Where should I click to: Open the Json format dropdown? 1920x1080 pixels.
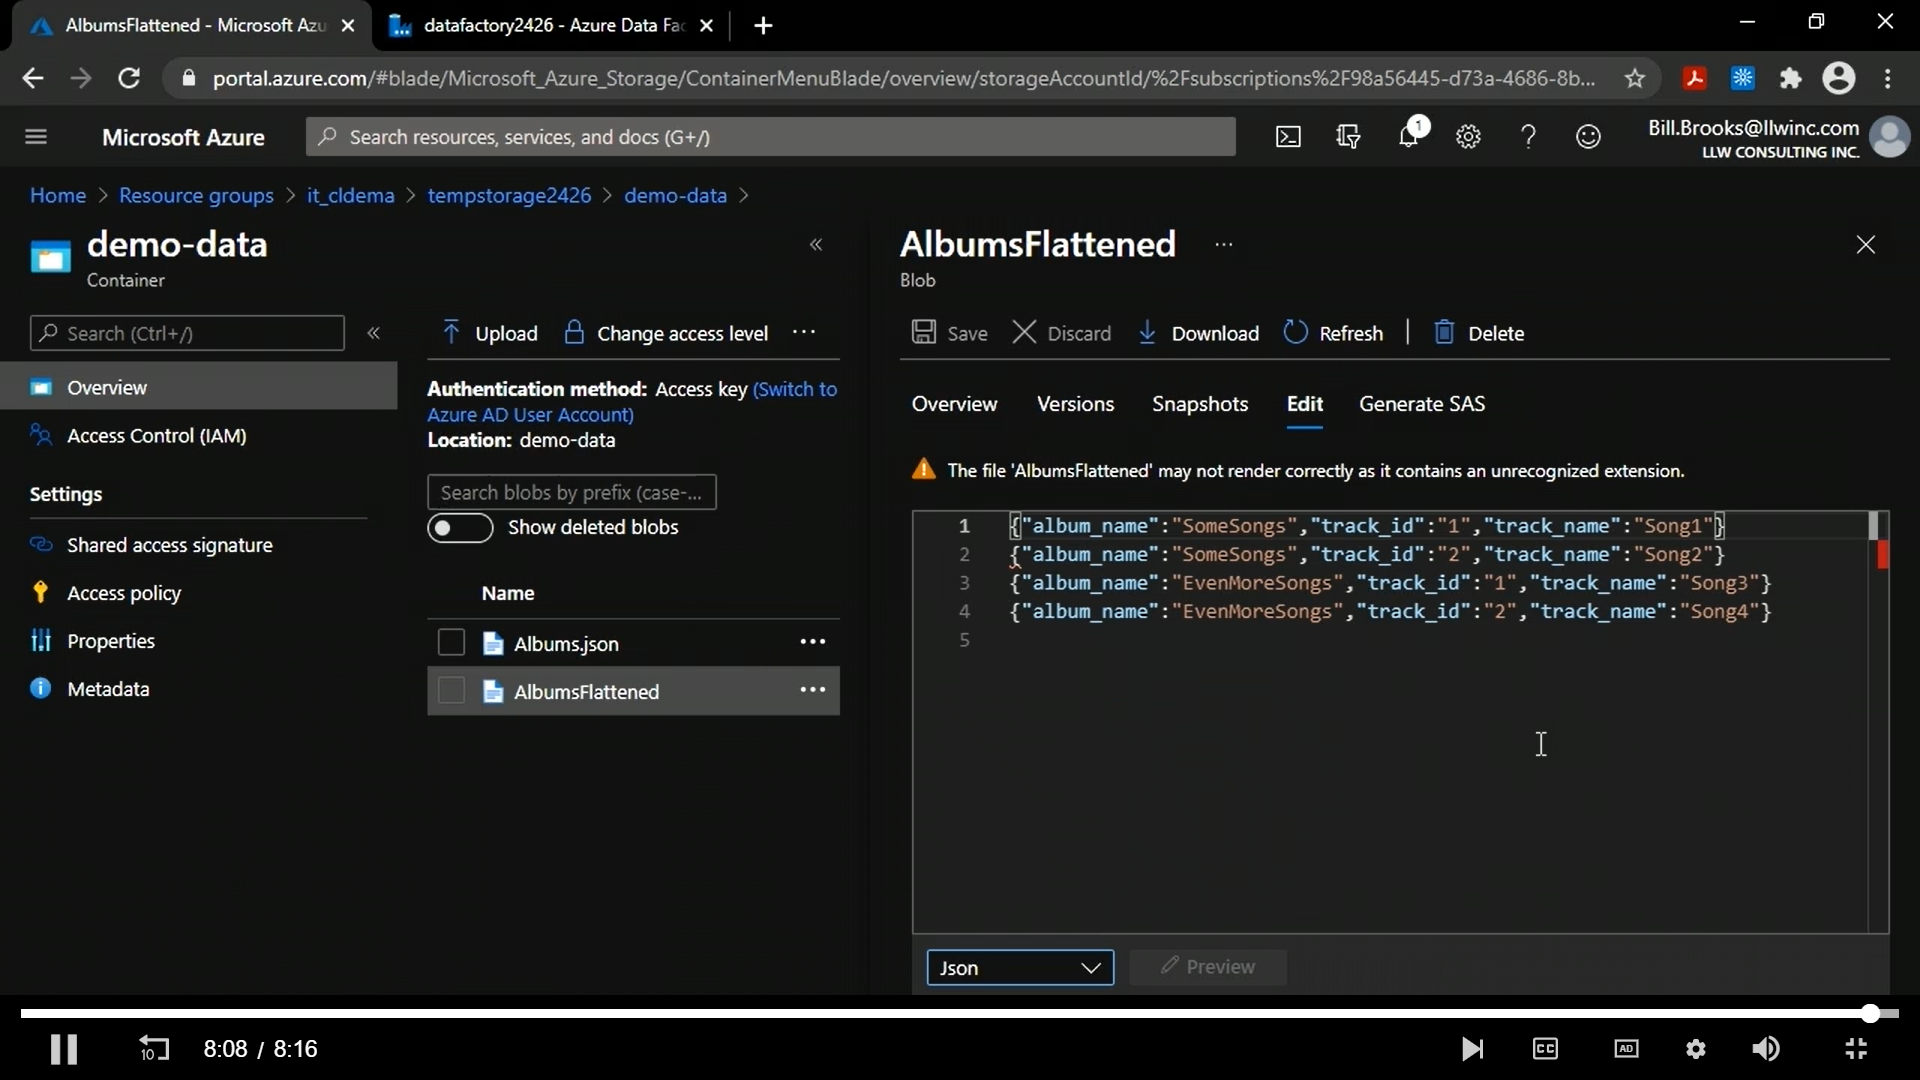coord(1020,968)
